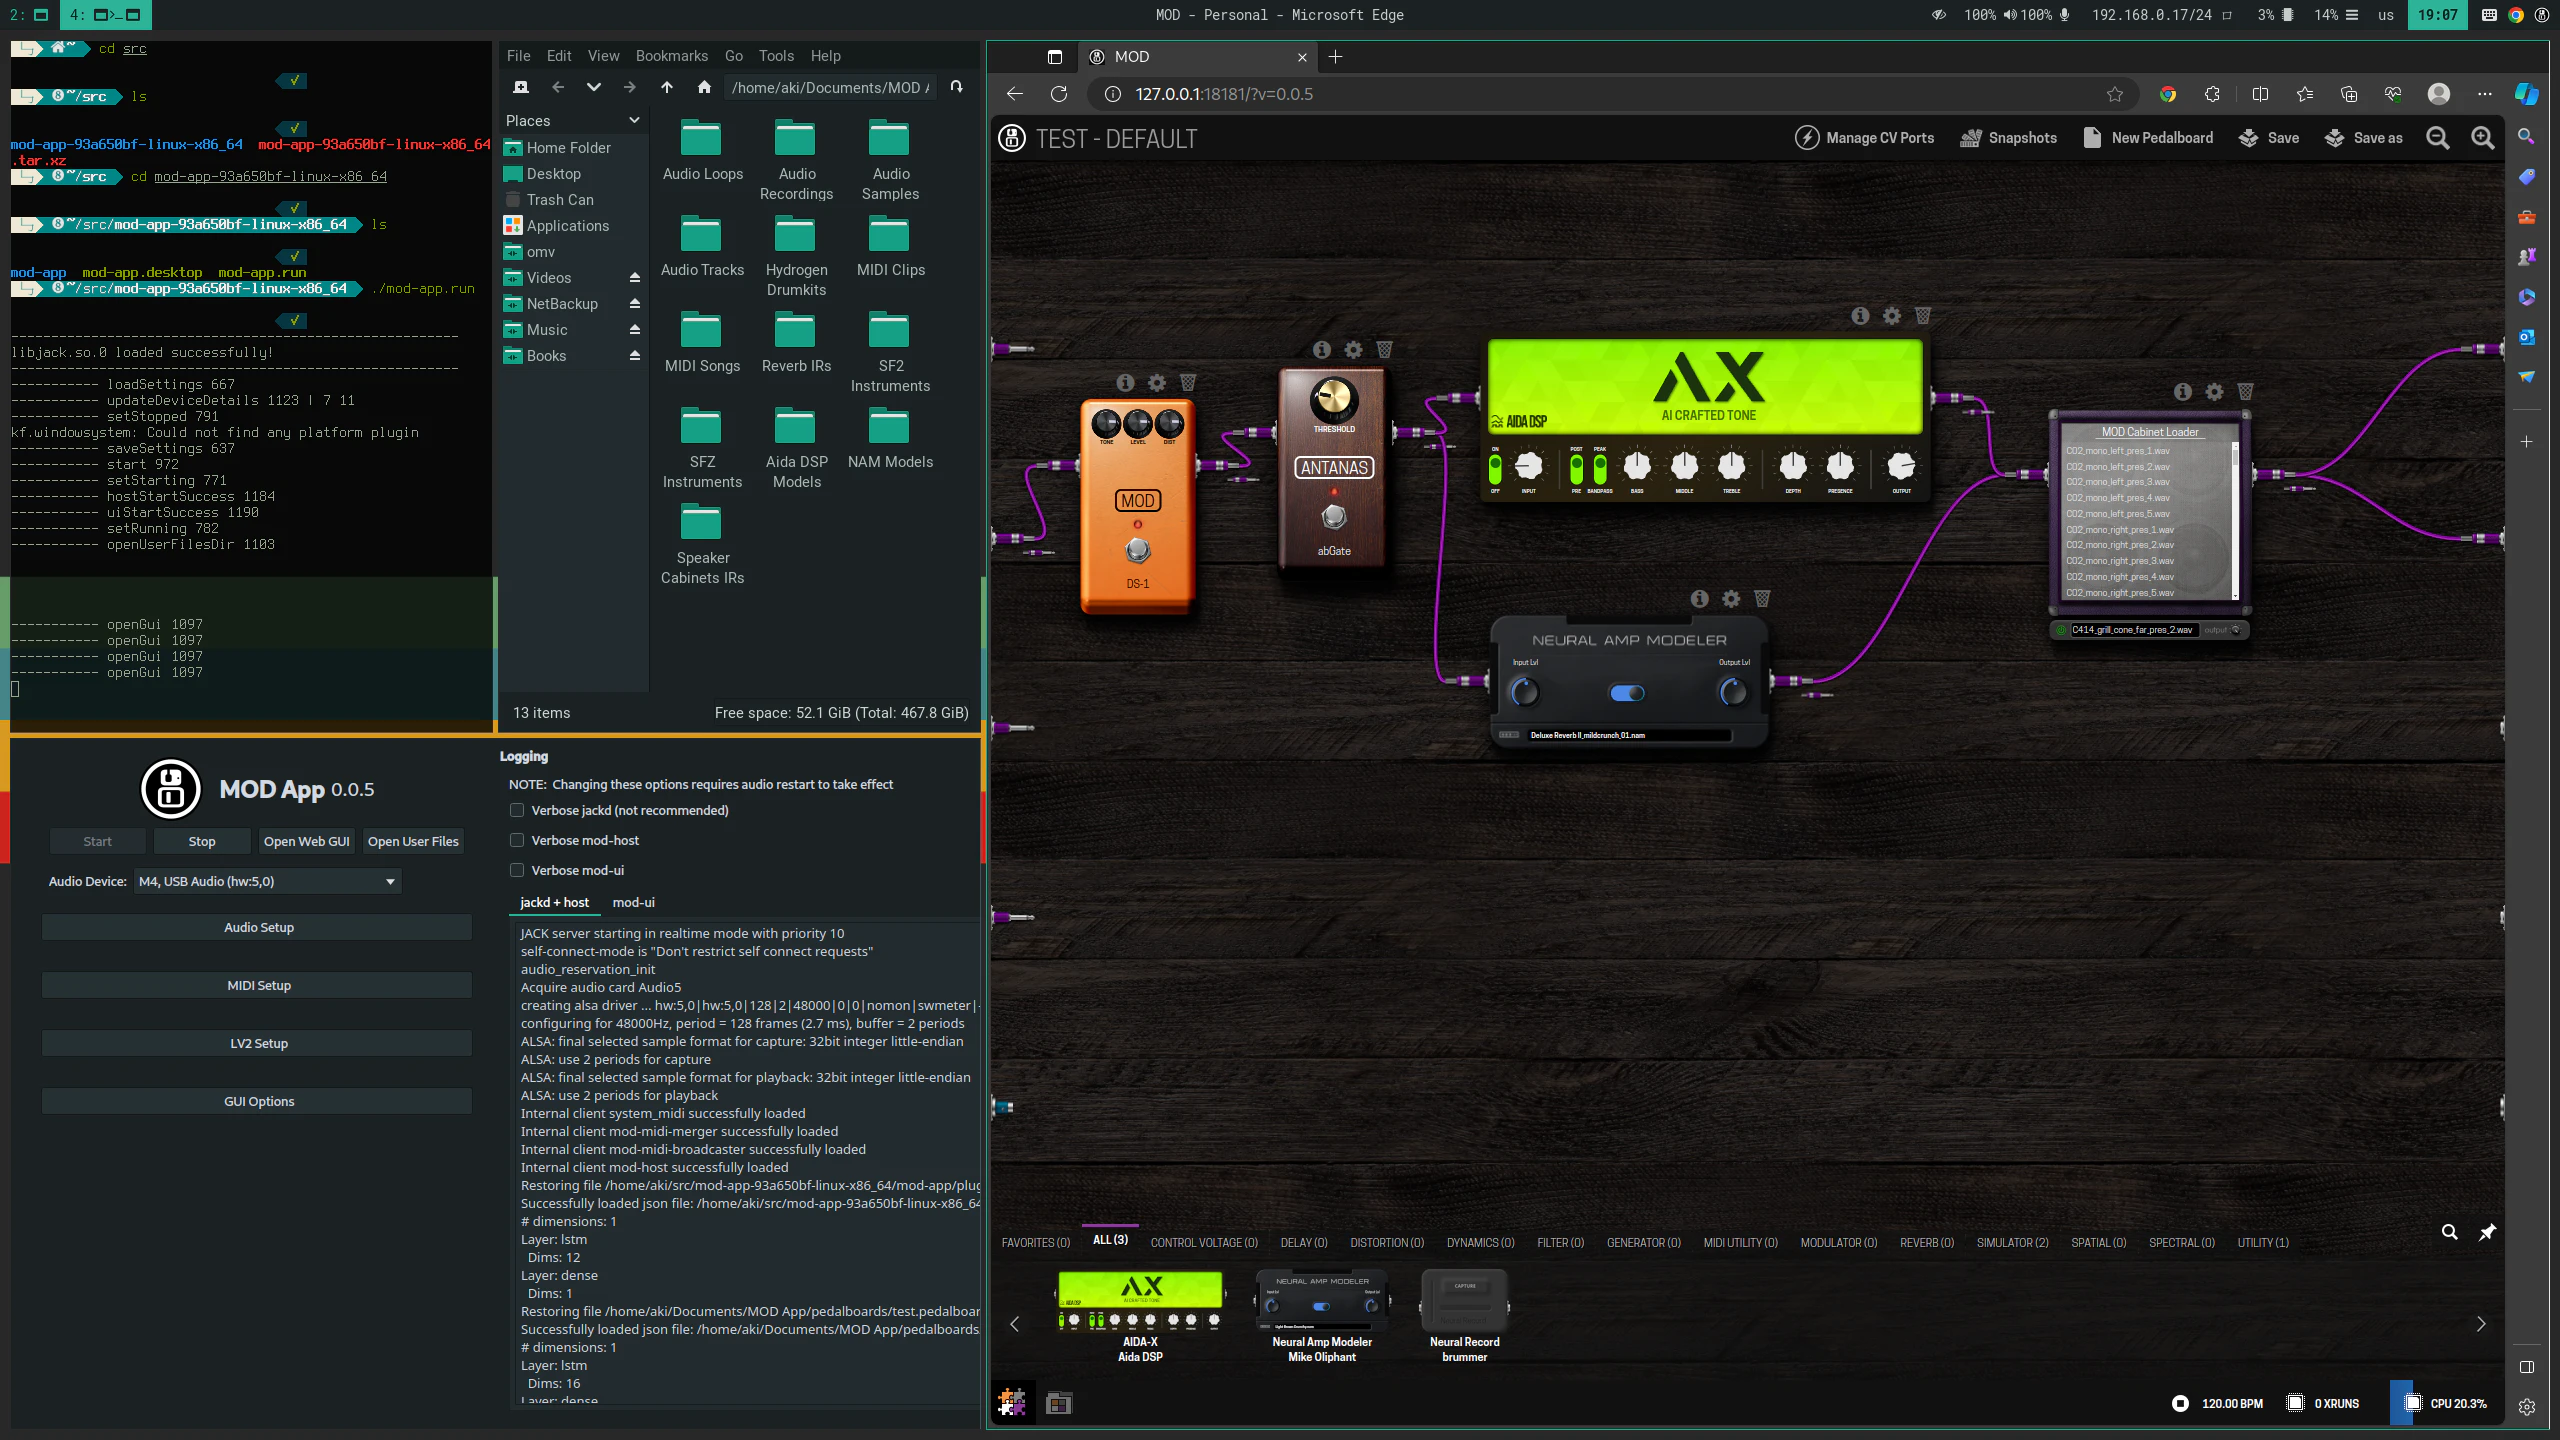Eject the NetBackup mount
2560x1440 pixels.
634,303
